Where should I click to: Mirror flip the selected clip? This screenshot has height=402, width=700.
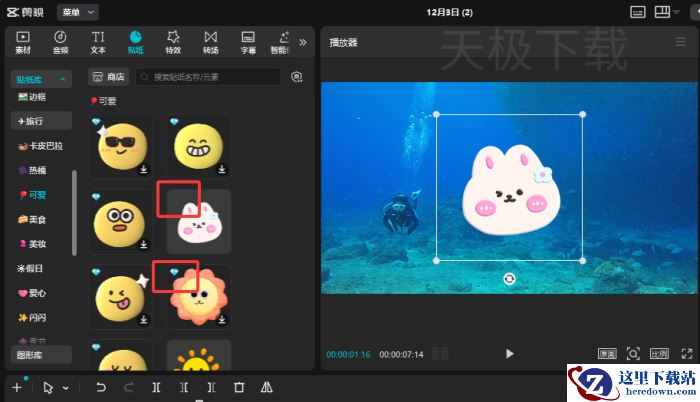click(267, 387)
